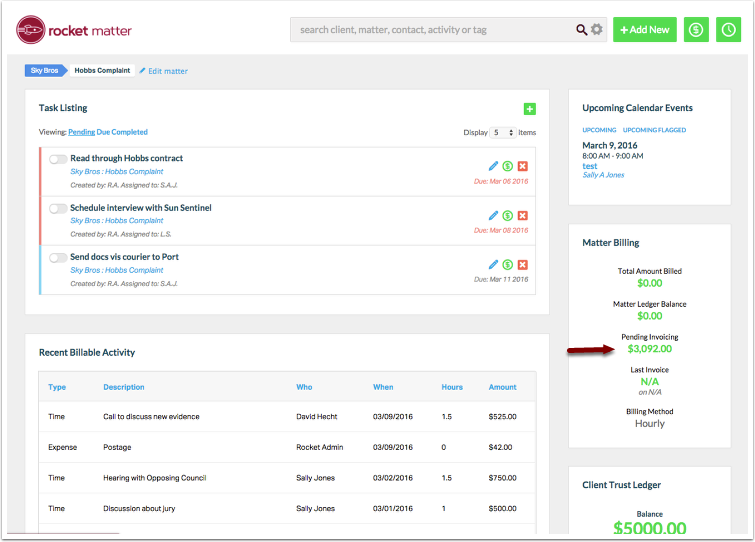Select Call to discuss new evidence row

click(x=287, y=417)
